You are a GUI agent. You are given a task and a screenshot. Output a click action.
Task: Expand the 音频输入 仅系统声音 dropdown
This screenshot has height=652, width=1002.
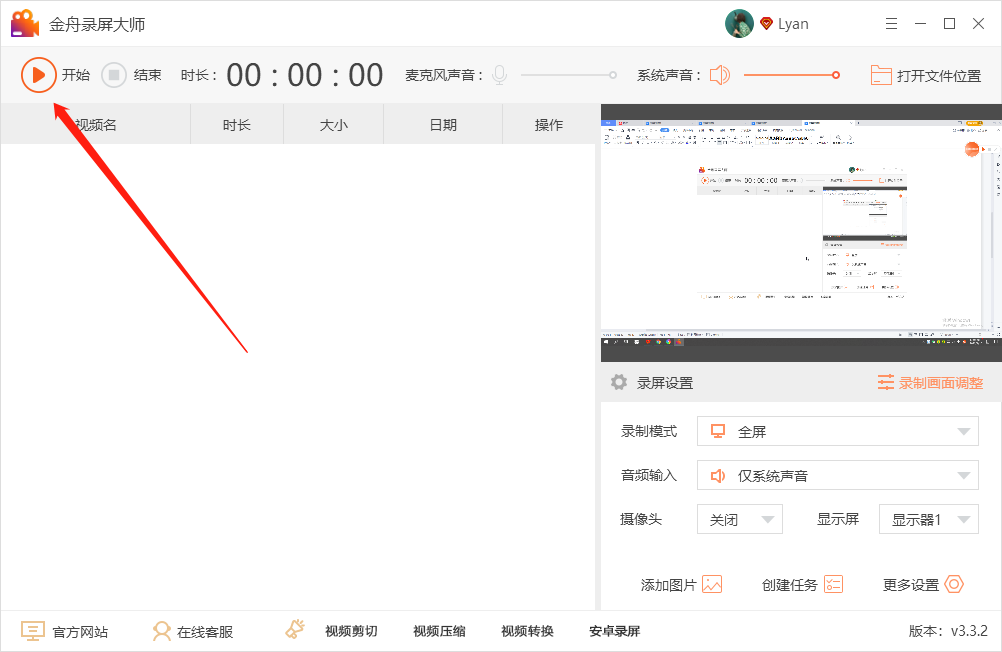[837, 475]
